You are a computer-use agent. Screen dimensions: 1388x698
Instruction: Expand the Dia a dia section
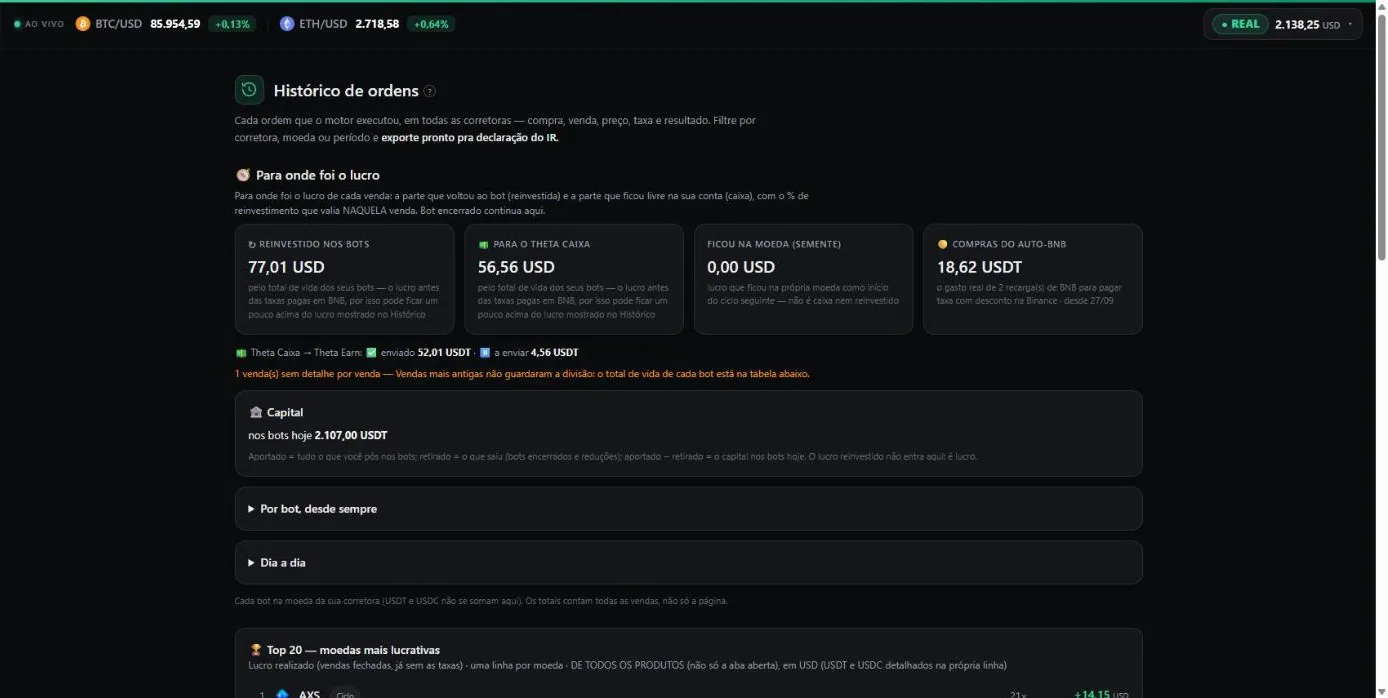(688, 562)
